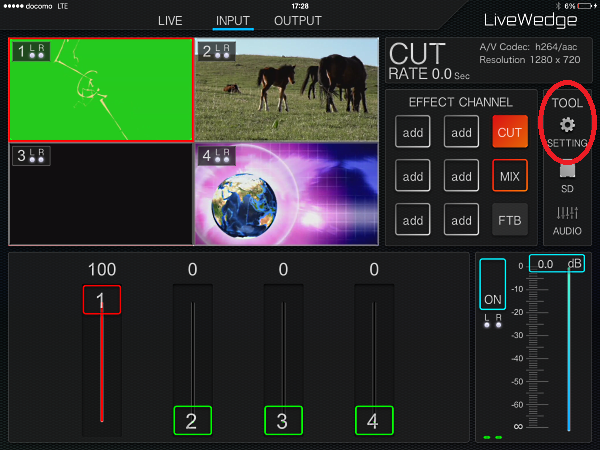Click the Resolution 1280 x 720 text
The image size is (600, 450).
point(530,60)
